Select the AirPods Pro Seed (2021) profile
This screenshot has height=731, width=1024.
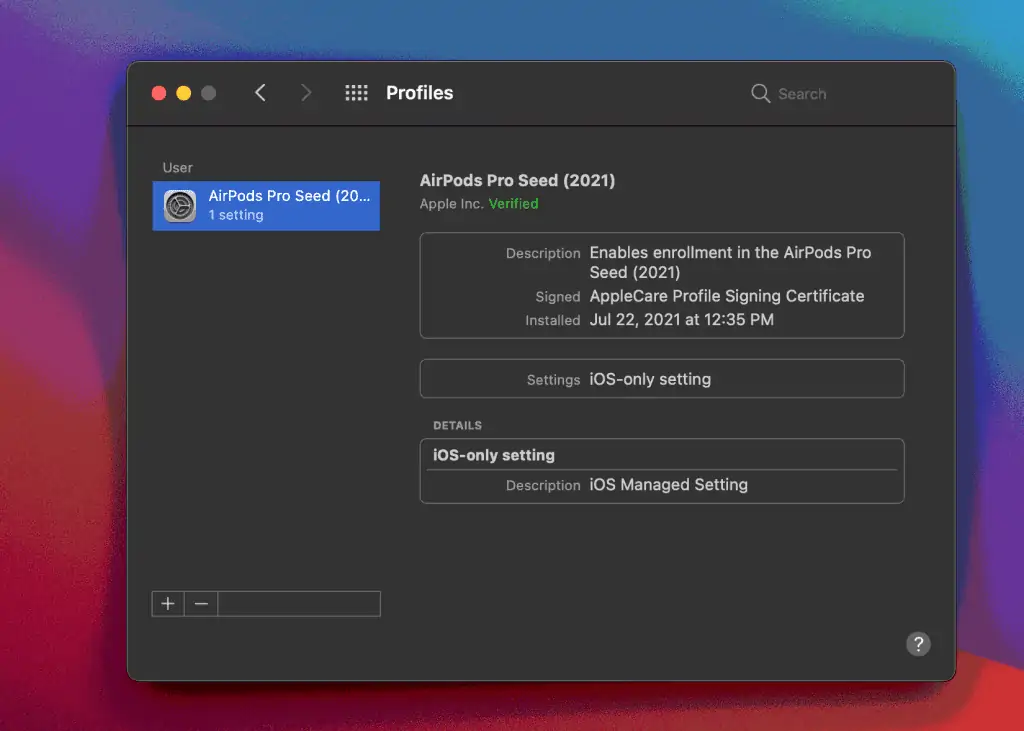(266, 205)
